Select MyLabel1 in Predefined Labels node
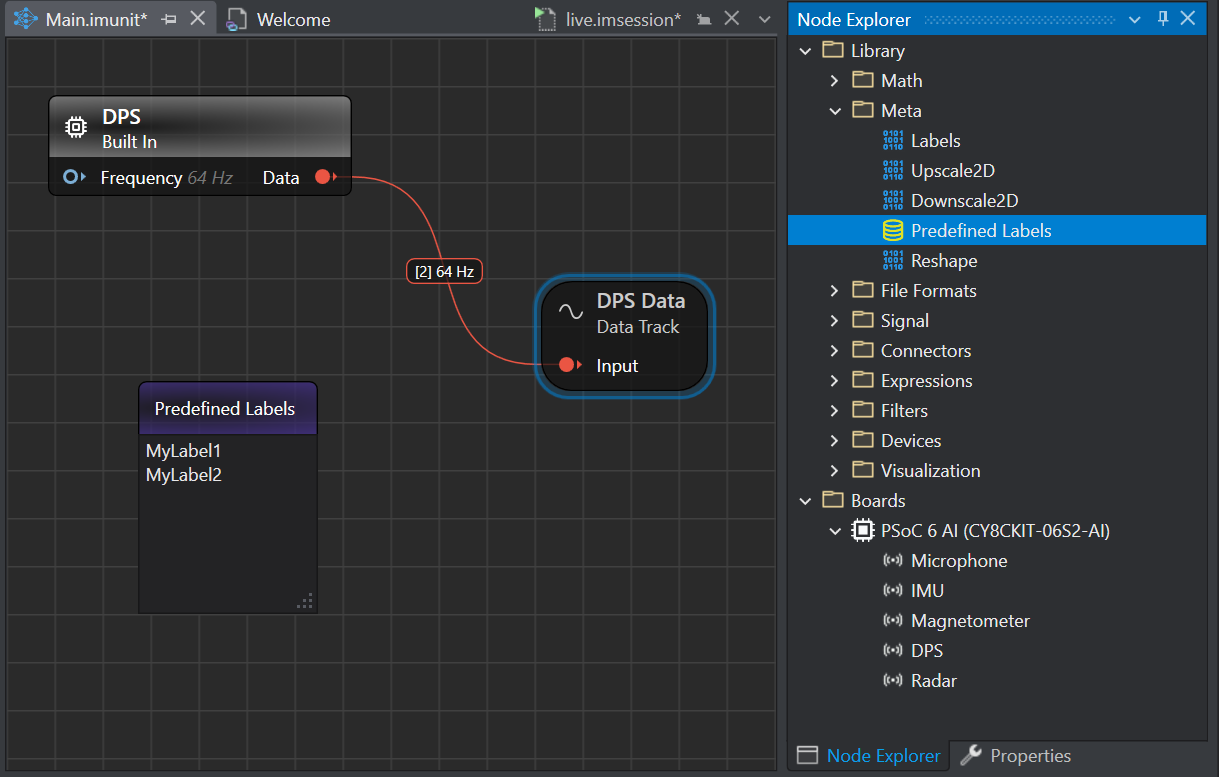The height and width of the screenshot is (777, 1219). coord(184,451)
